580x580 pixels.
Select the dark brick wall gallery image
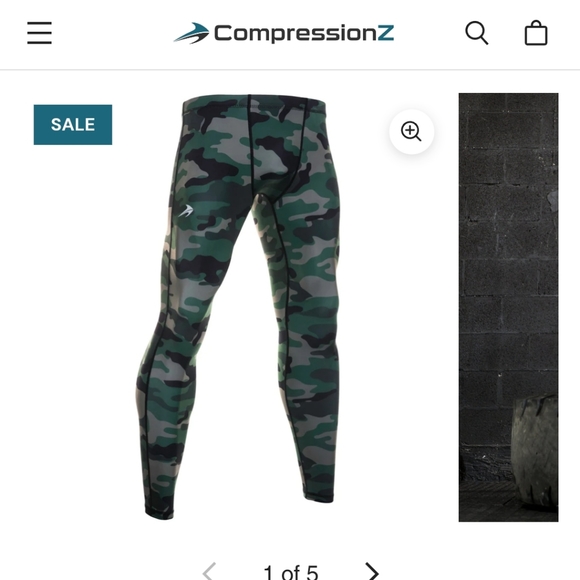tap(508, 307)
